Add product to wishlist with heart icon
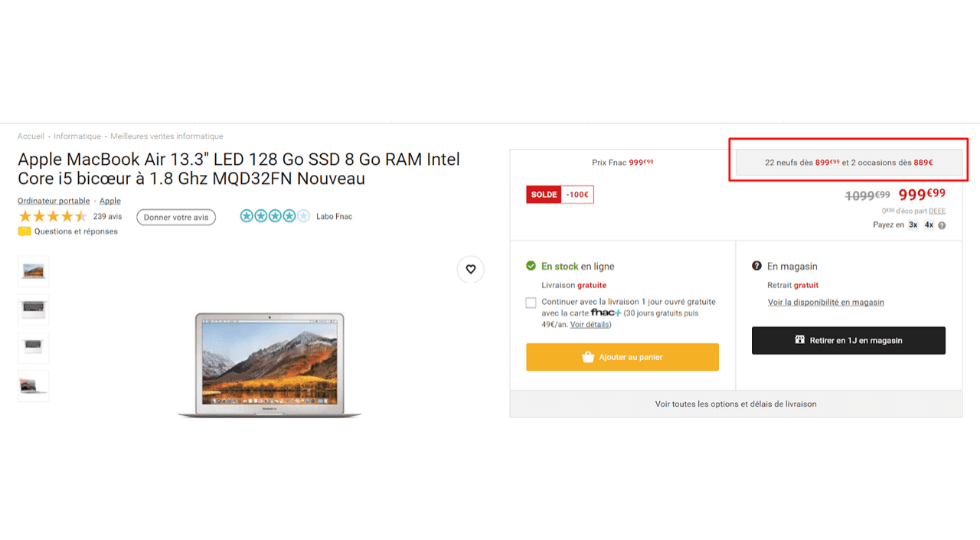The width and height of the screenshot is (980, 540). point(471,269)
